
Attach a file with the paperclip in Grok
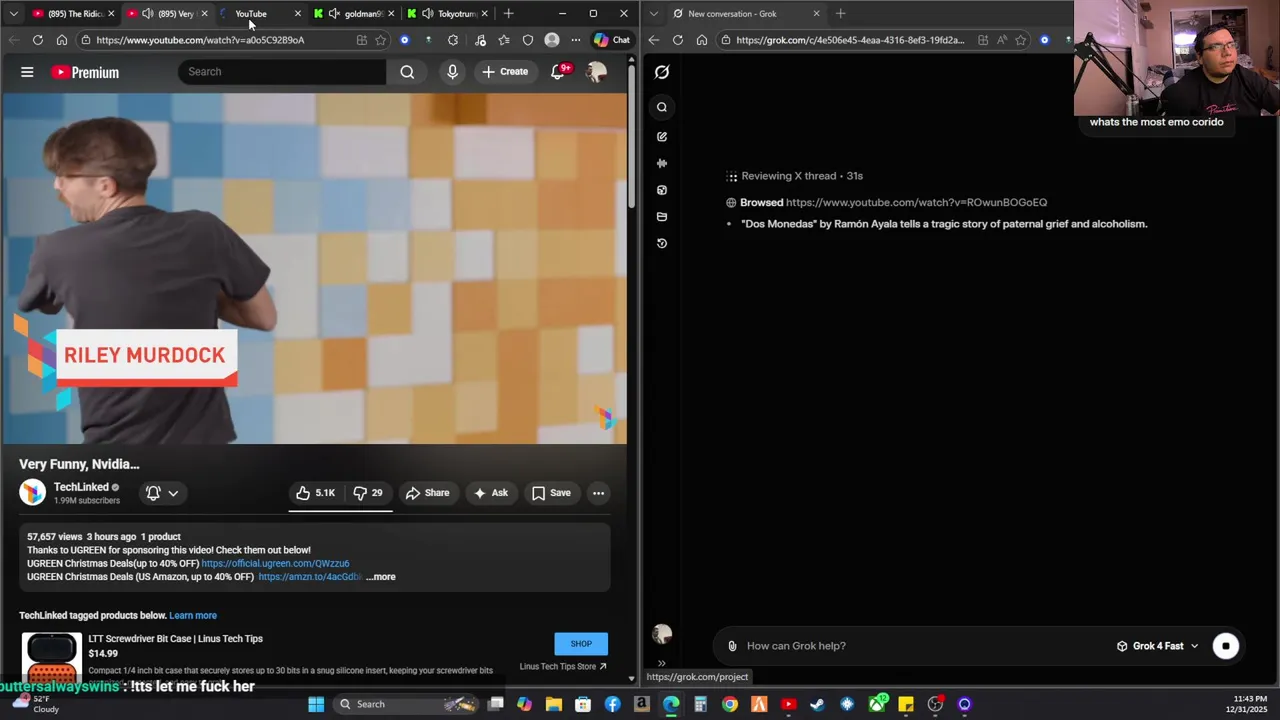(732, 646)
